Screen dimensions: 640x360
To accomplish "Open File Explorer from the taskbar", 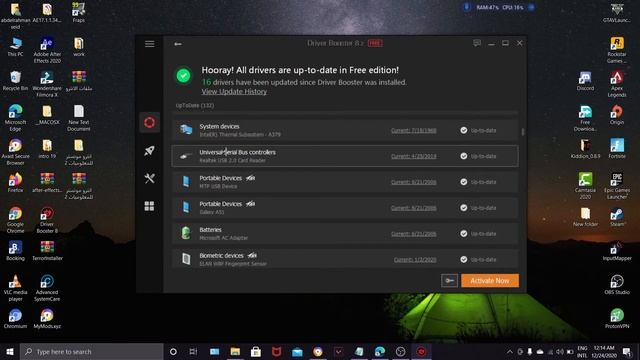I will pos(235,351).
